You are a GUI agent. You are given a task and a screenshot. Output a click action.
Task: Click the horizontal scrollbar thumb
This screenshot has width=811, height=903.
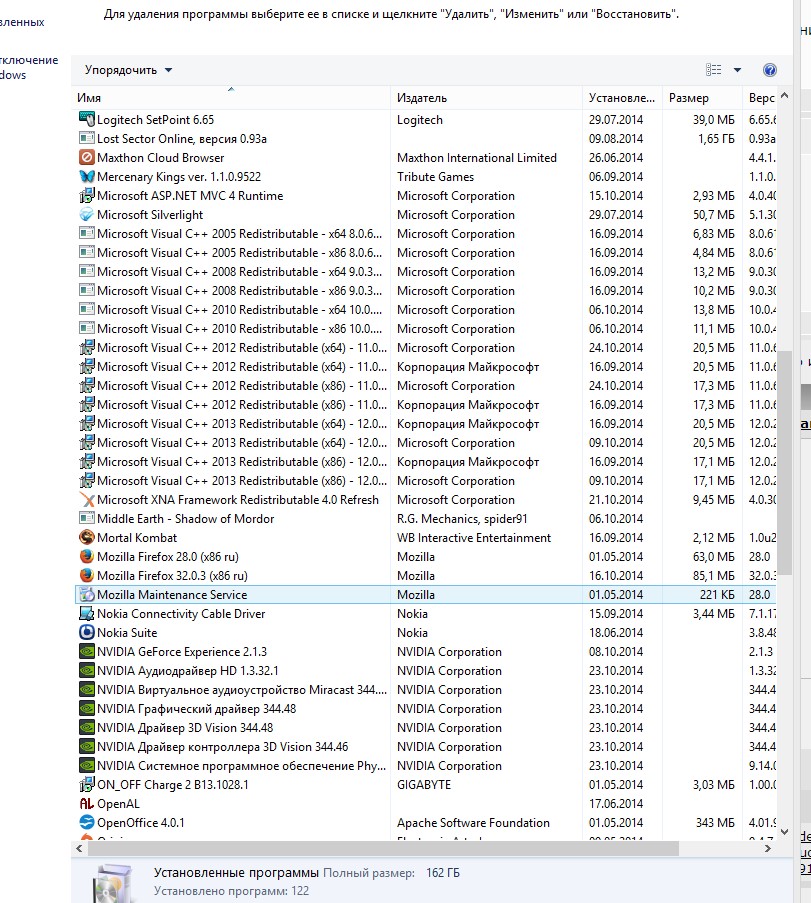(x=383, y=848)
